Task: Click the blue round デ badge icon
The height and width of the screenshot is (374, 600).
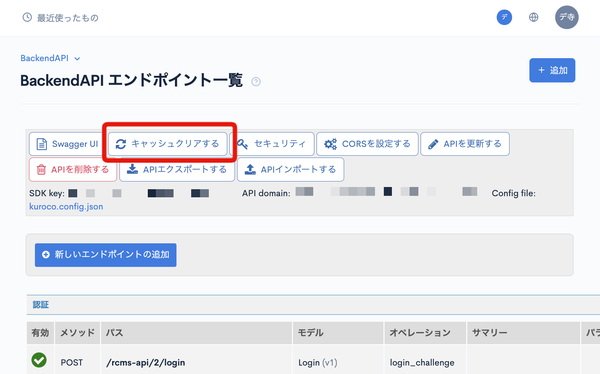Action: (x=504, y=17)
